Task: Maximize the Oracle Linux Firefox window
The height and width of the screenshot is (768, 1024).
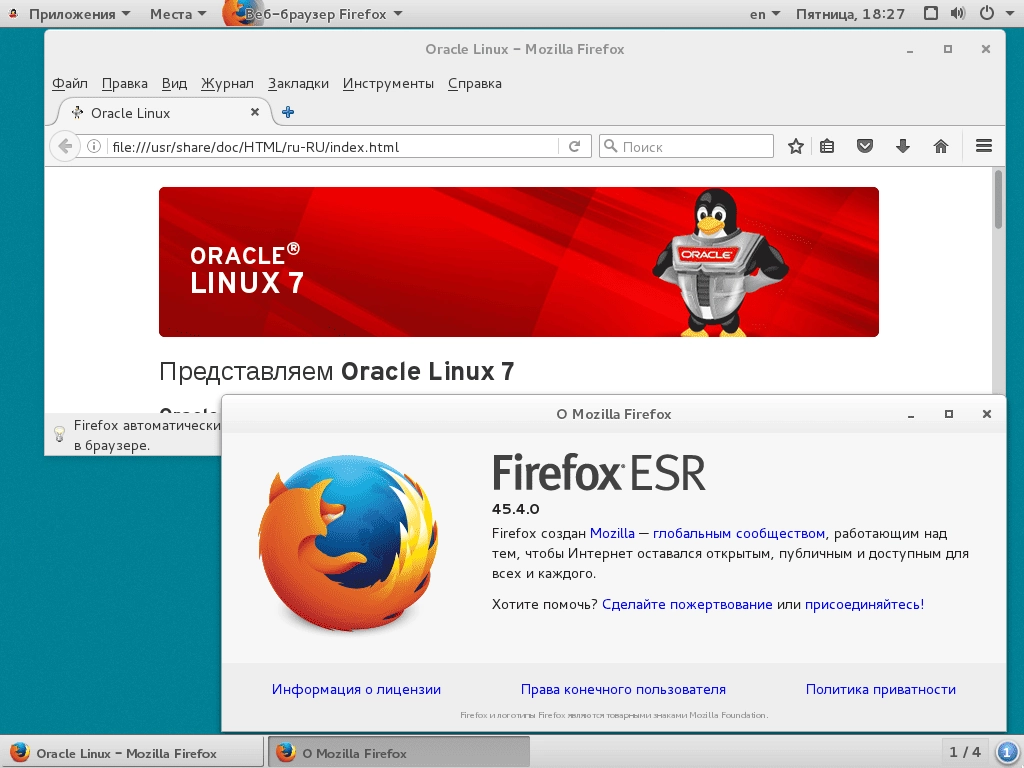Action: coord(948,49)
